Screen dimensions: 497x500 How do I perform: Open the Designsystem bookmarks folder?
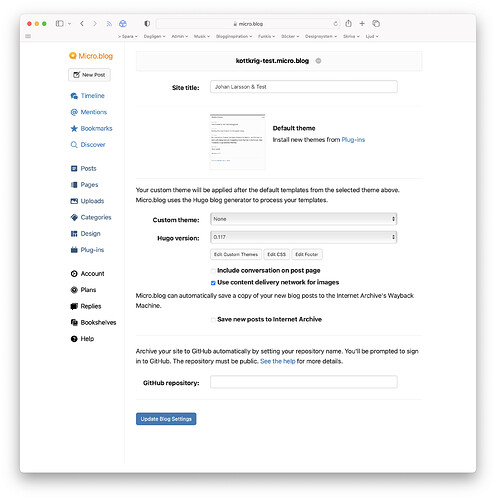point(321,36)
